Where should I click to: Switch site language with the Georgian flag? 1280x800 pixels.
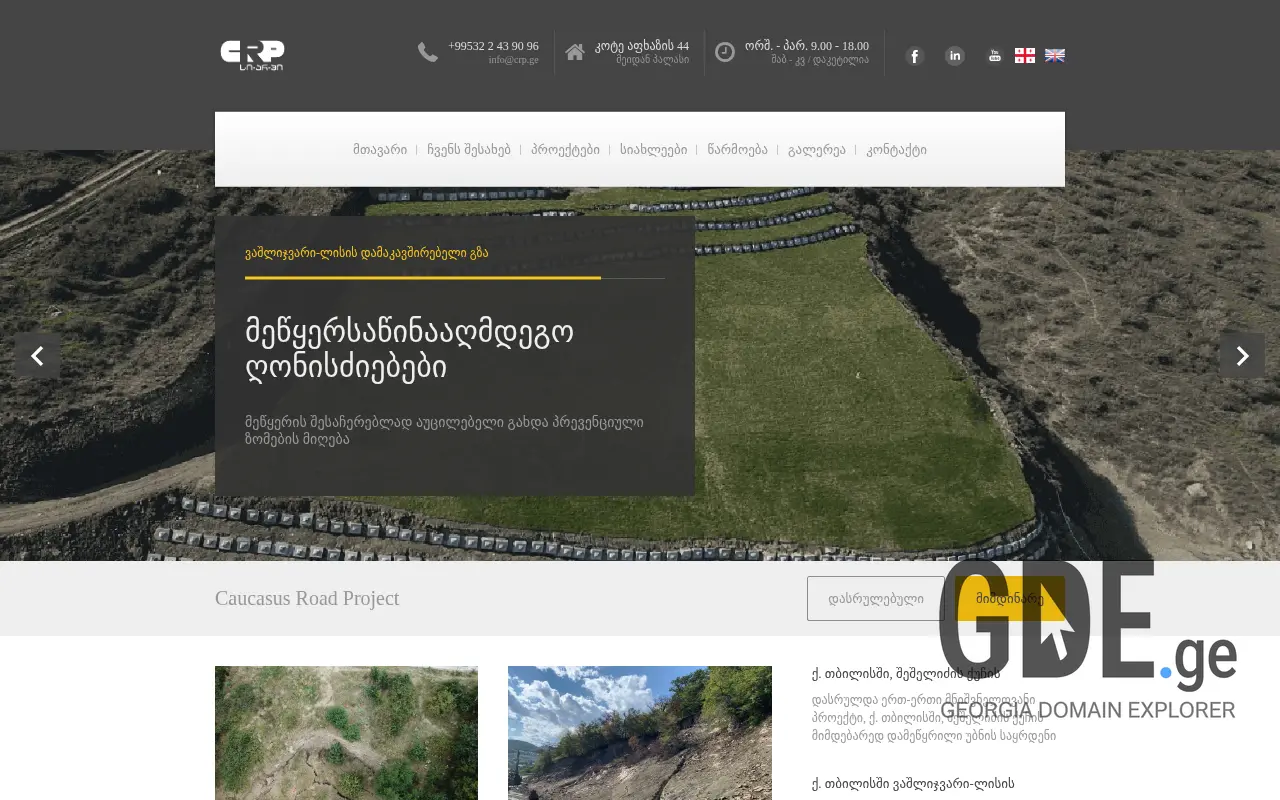tap(1025, 55)
